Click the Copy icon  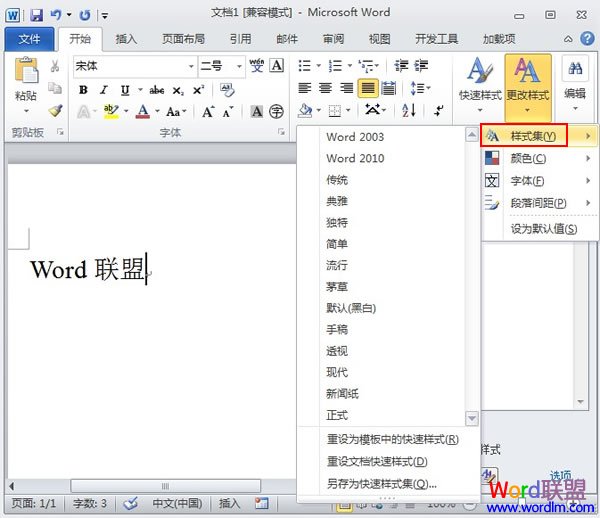pos(55,88)
